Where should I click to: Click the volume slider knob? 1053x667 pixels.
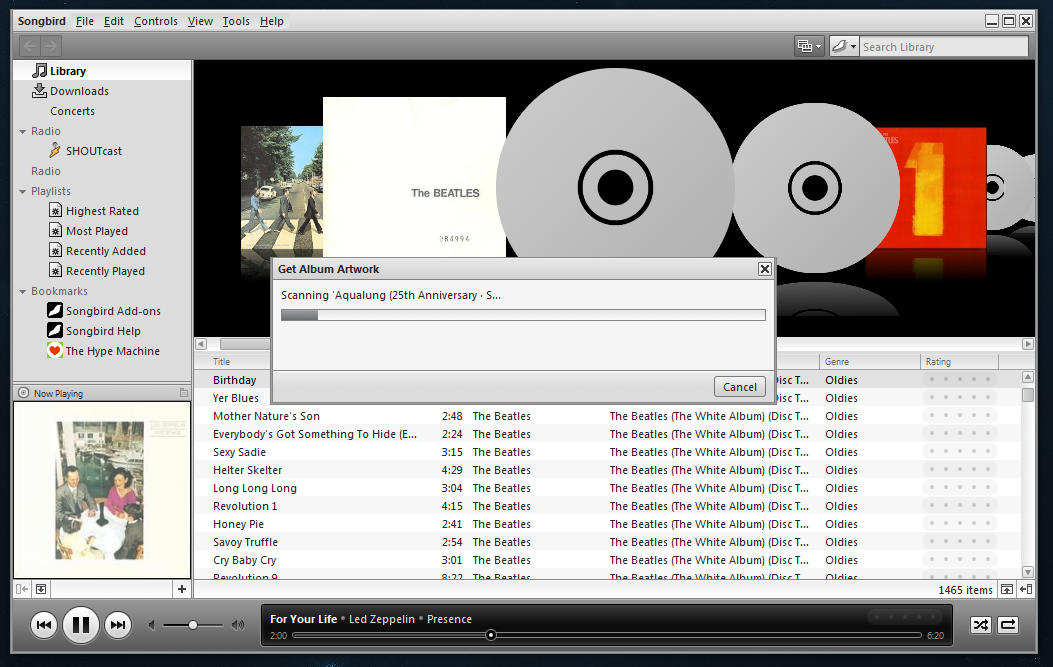[x=192, y=625]
